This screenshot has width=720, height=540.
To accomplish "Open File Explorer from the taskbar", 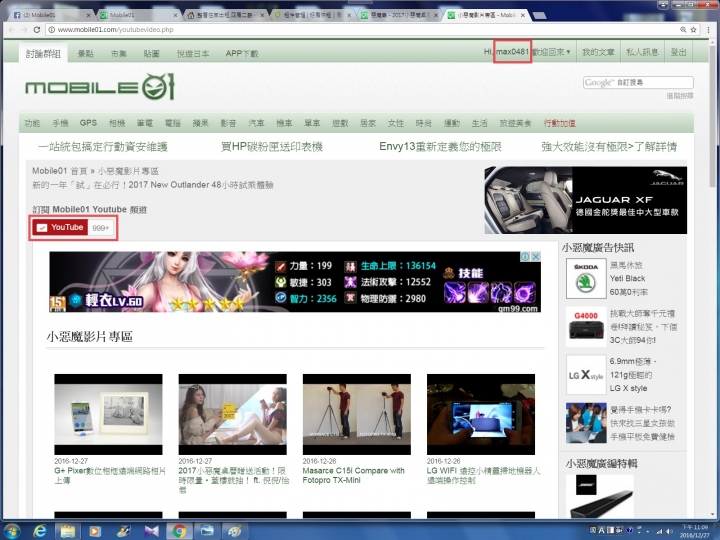I will (68, 531).
